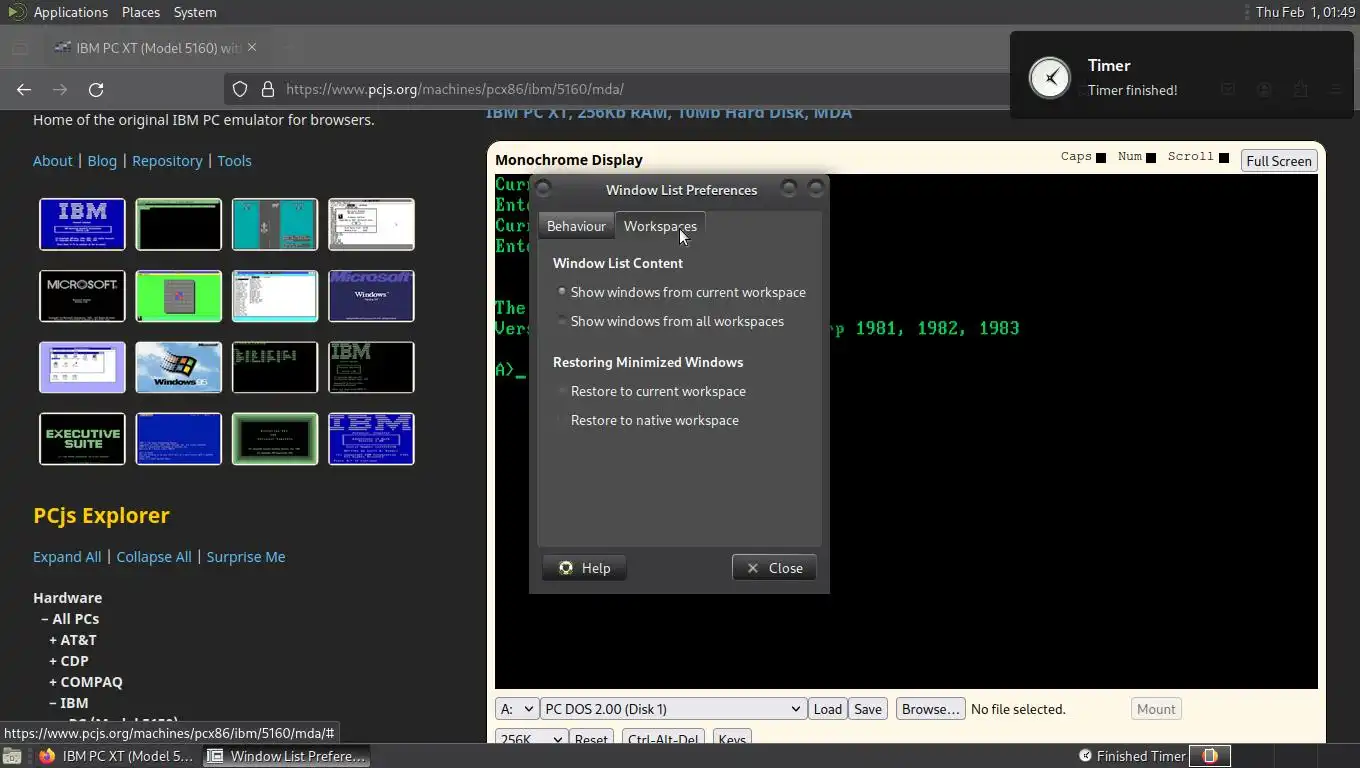Click the "No file selected." text
Viewport: 1360px width, 768px height.
click(x=1018, y=709)
